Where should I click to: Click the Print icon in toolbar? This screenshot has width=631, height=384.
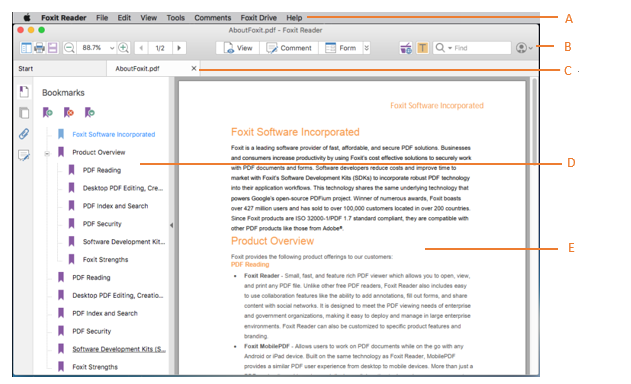tap(39, 48)
